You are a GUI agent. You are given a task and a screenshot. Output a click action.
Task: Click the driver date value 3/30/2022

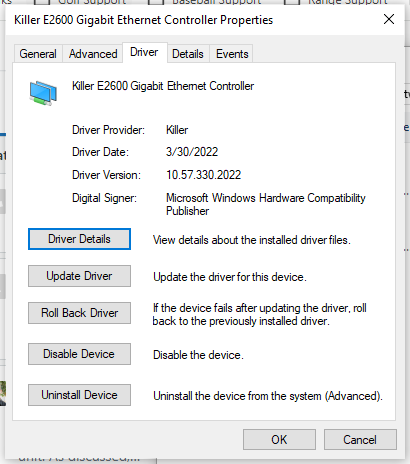[x=192, y=152]
